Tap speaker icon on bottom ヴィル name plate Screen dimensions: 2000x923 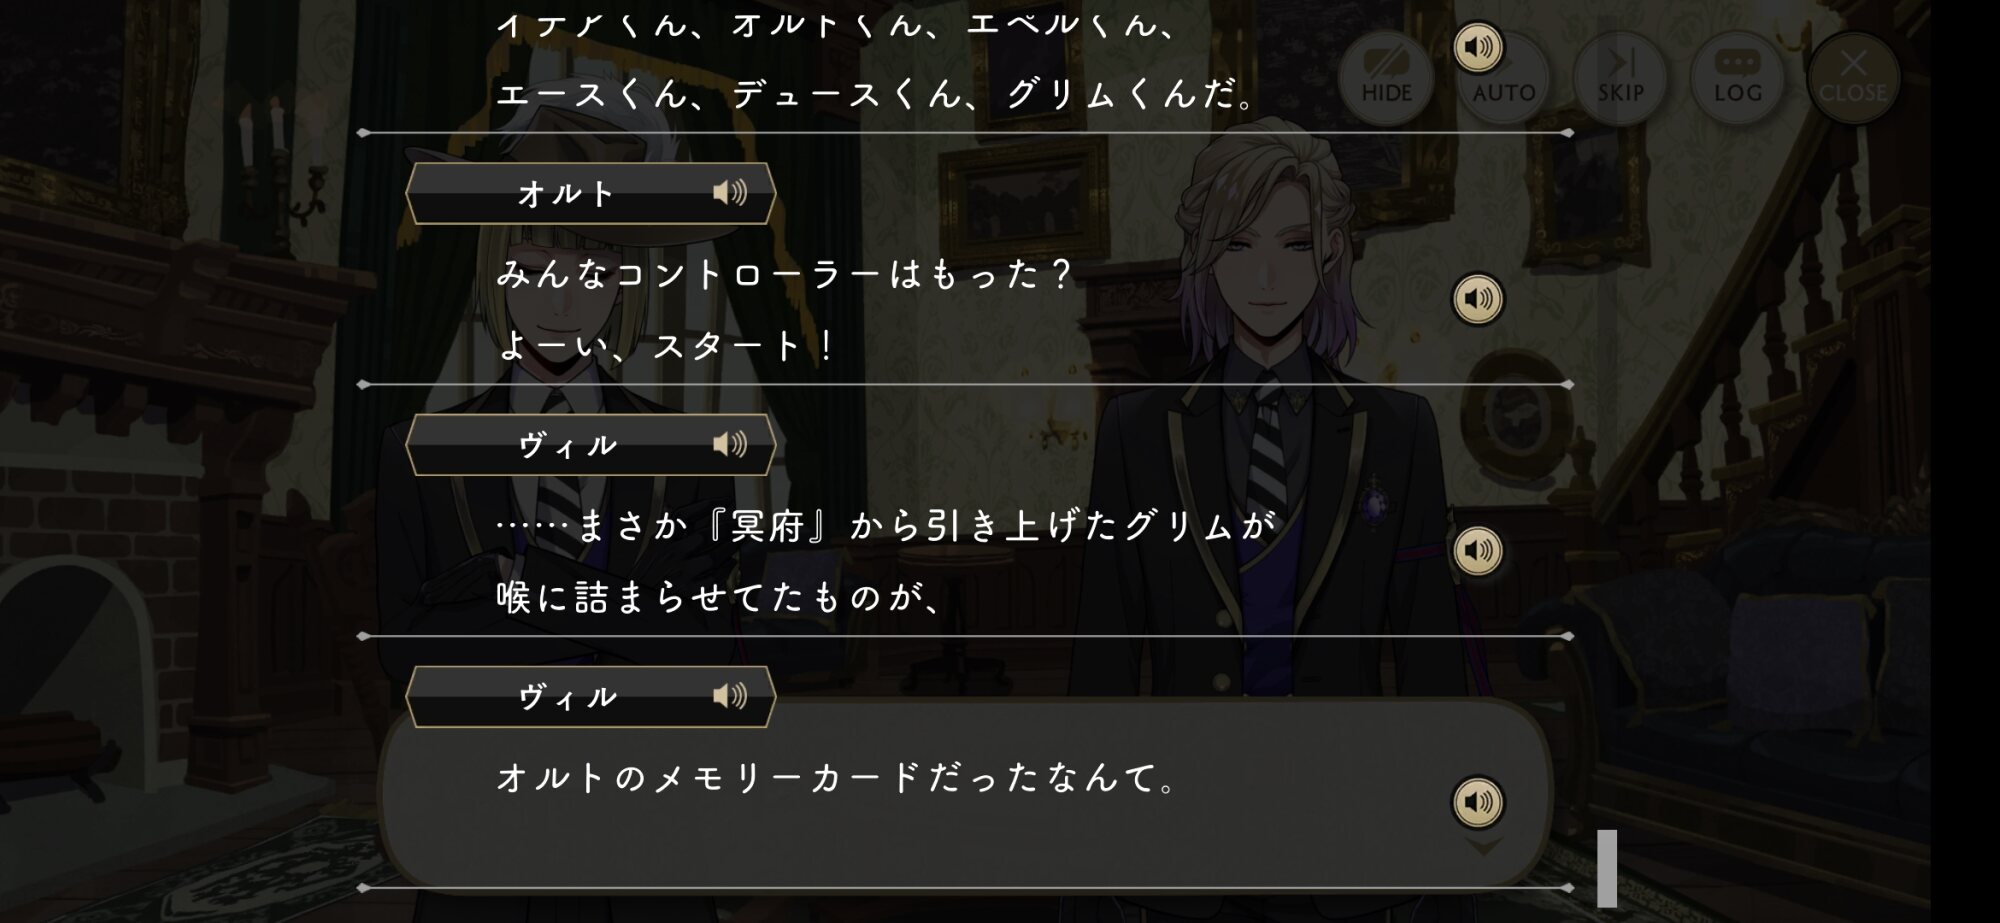[730, 696]
